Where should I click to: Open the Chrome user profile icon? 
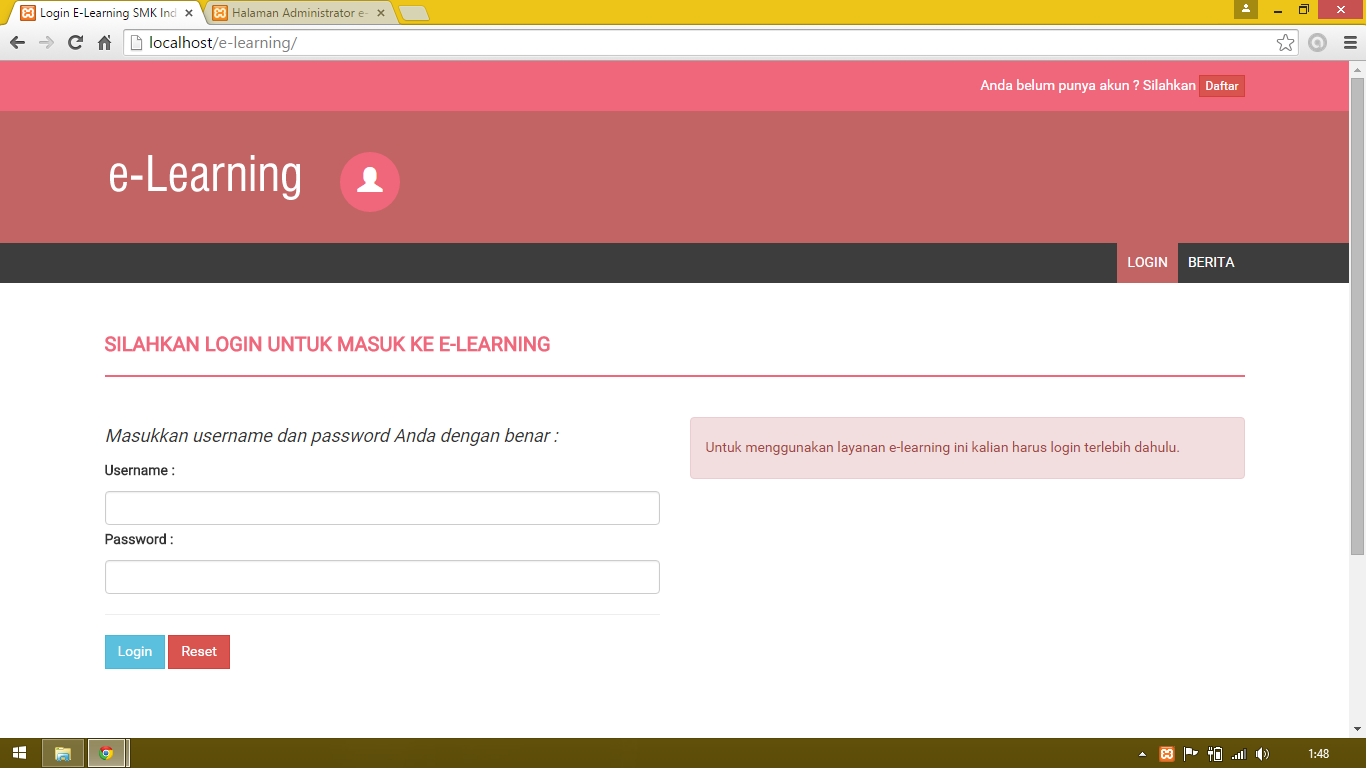click(x=1246, y=9)
